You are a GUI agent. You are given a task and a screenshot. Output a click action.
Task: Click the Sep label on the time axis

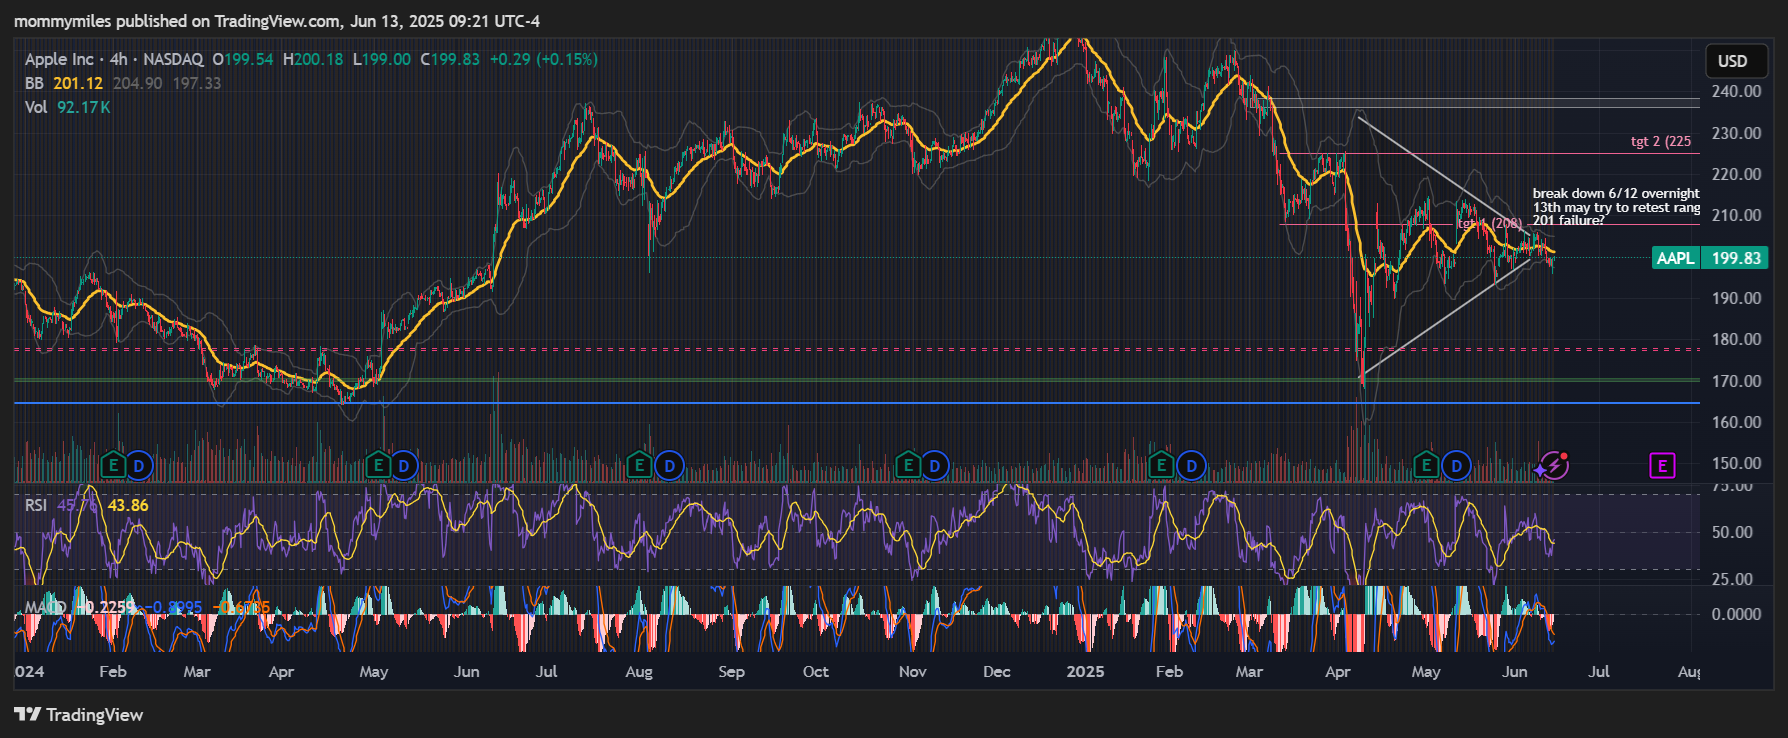pyautogui.click(x=731, y=671)
